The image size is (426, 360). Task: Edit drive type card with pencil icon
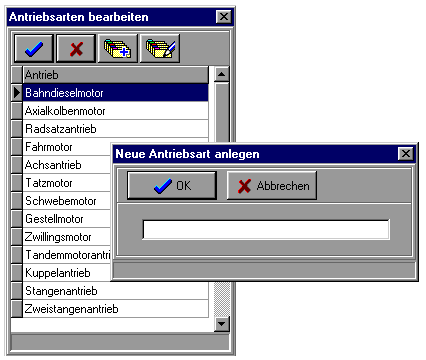(160, 49)
